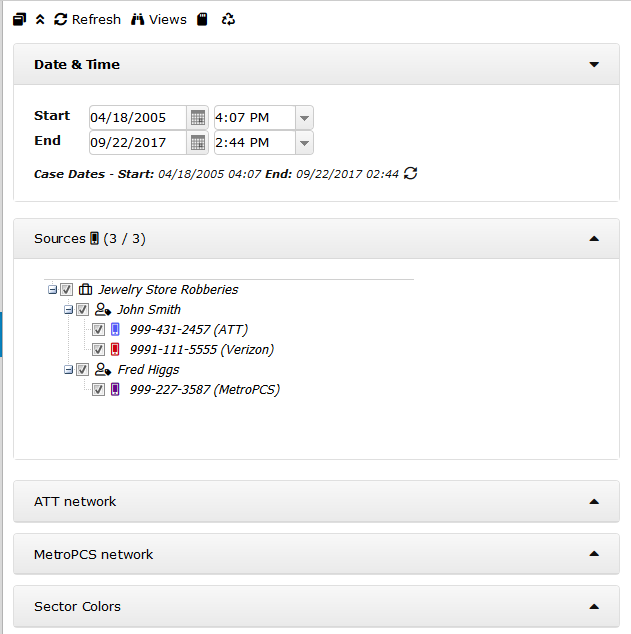Open the End date calendar picker

[x=198, y=143]
